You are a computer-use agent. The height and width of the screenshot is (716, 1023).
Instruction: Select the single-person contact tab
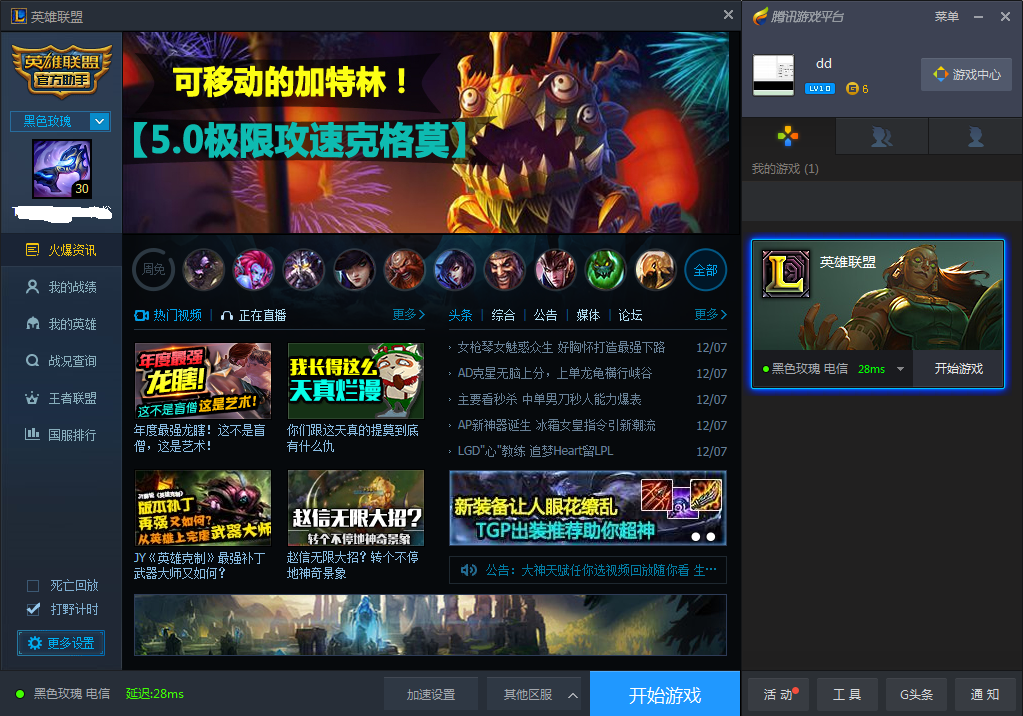coord(975,136)
